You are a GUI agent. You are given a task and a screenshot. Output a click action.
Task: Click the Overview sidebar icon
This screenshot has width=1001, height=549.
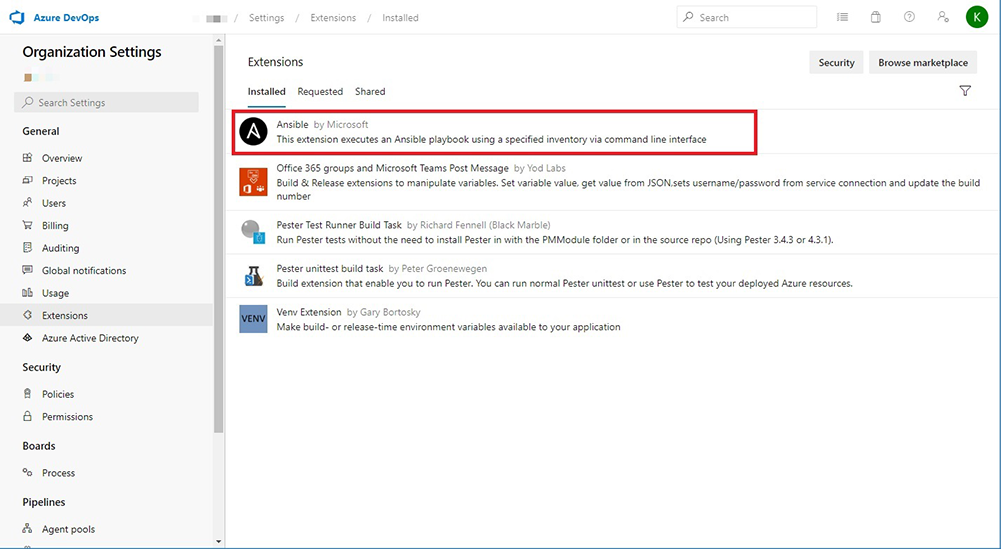27,158
